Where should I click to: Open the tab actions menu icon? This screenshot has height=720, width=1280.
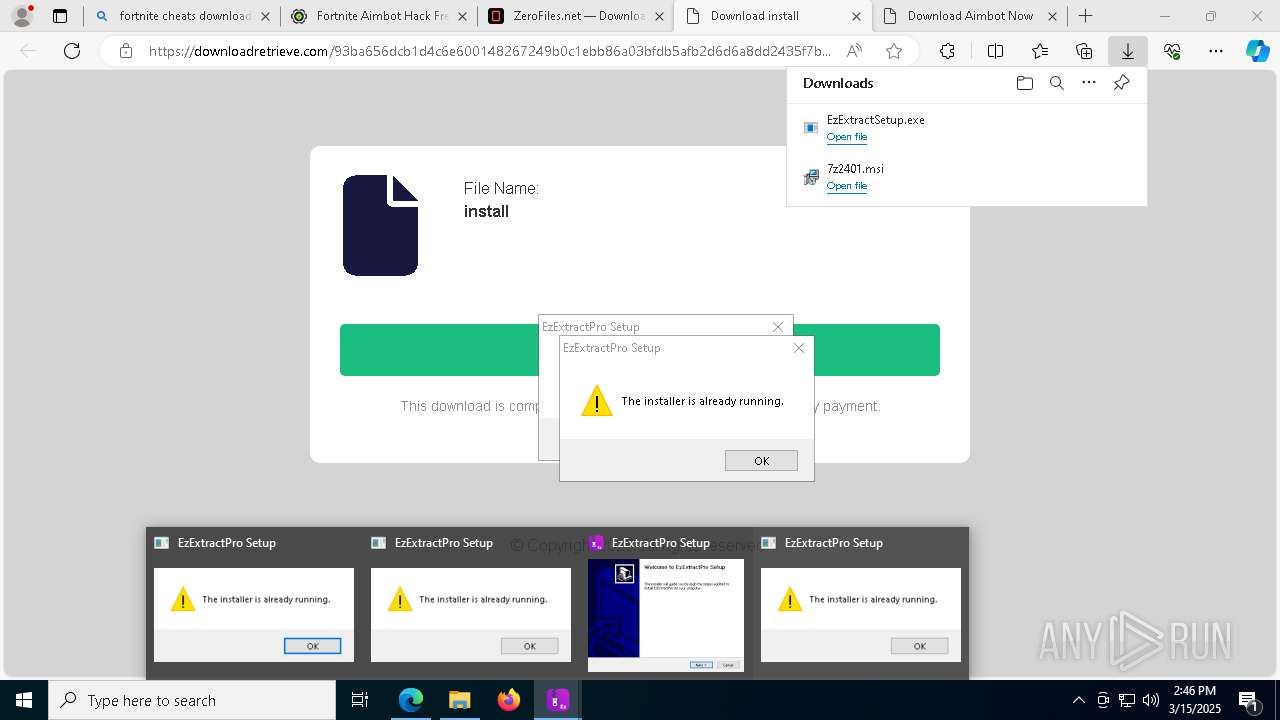tap(60, 16)
